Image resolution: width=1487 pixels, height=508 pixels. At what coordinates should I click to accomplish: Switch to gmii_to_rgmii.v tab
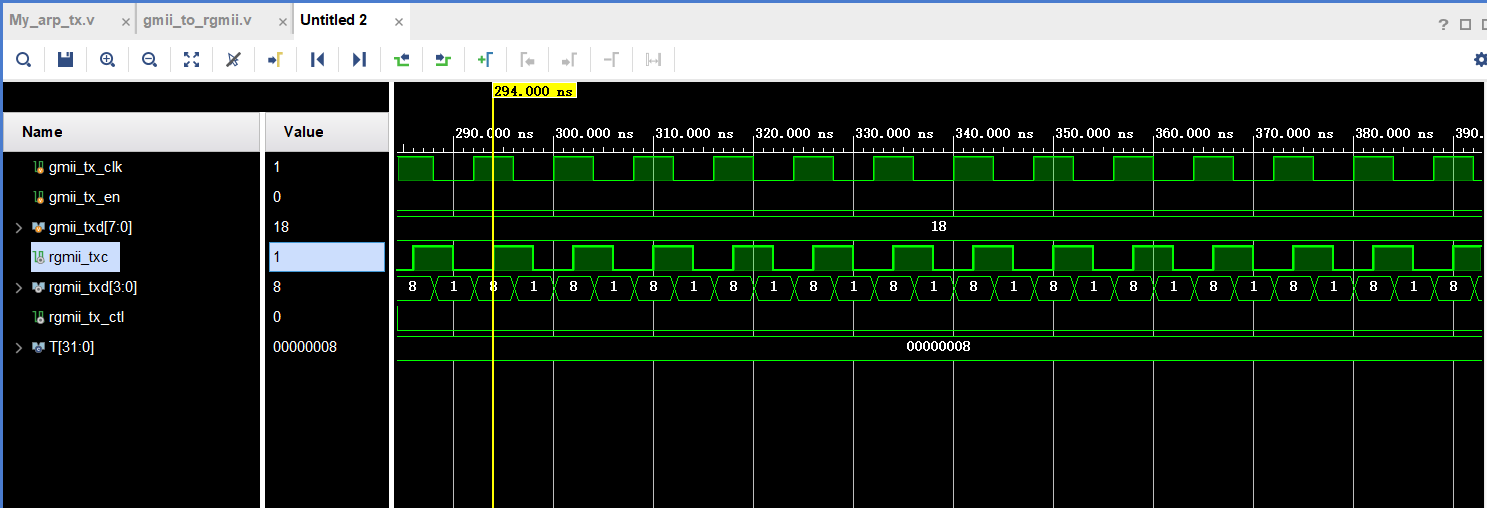pyautogui.click(x=197, y=20)
